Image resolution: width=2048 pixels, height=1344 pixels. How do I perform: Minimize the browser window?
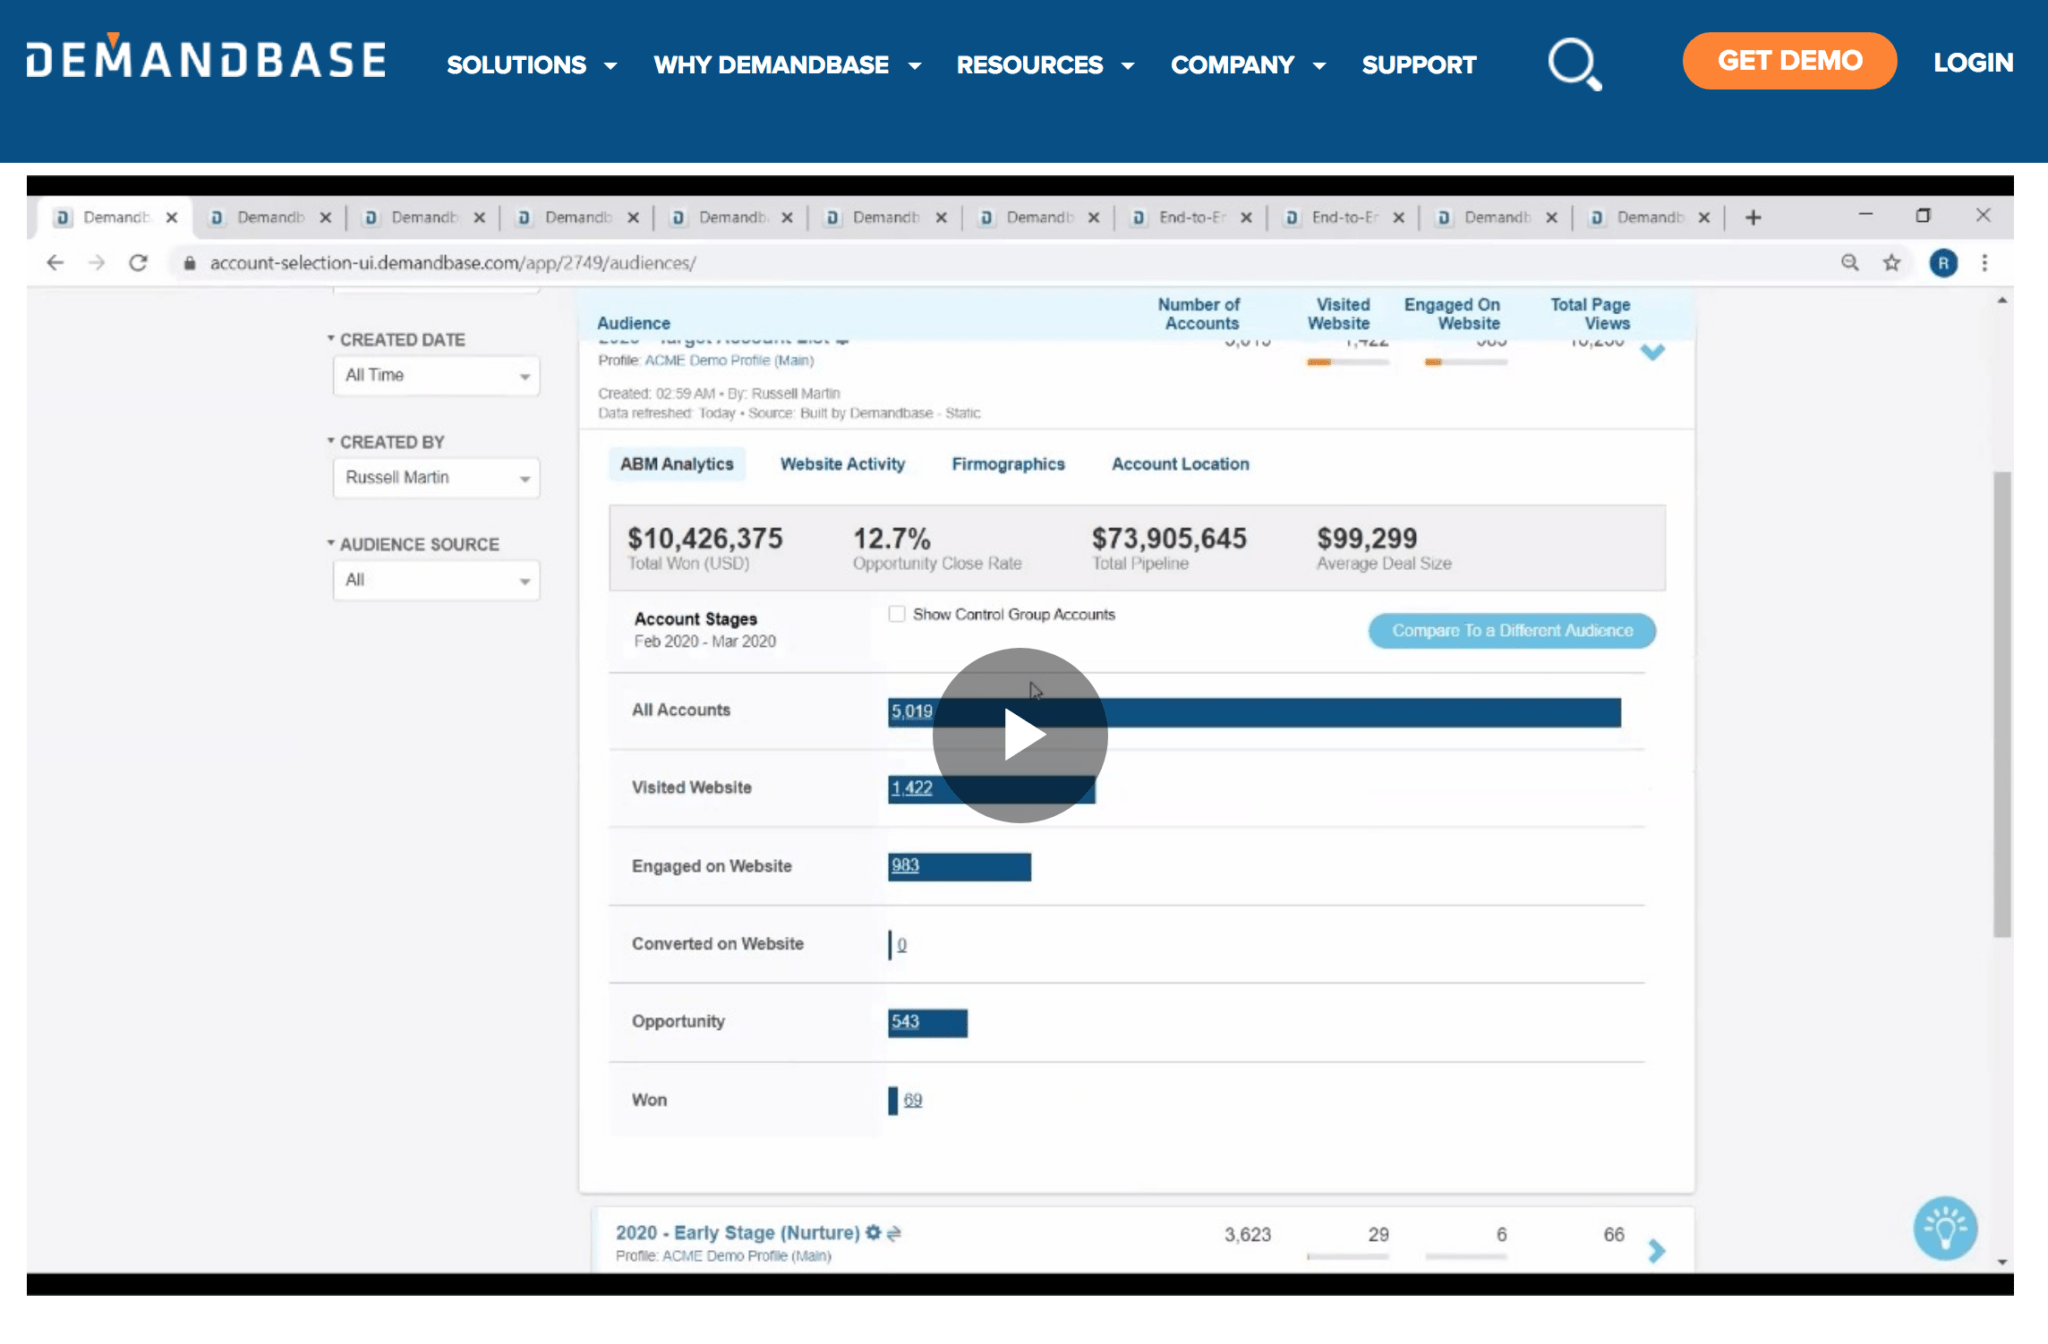[1865, 215]
